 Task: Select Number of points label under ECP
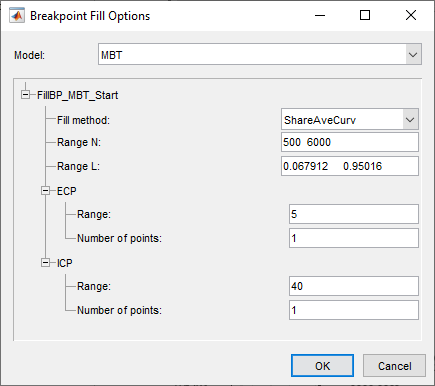(x=119, y=238)
